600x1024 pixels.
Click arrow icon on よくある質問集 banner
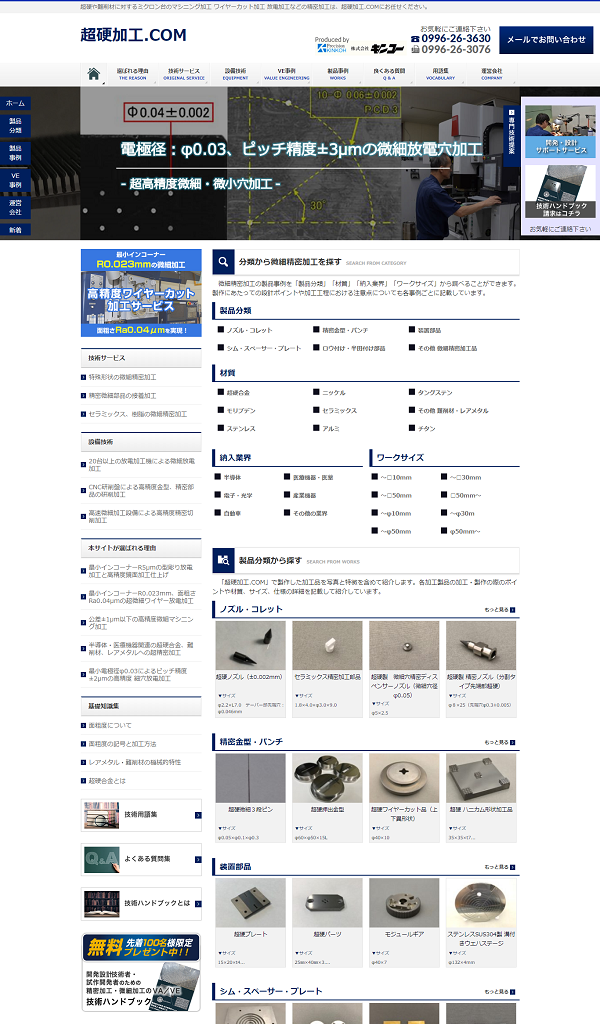click(198, 859)
